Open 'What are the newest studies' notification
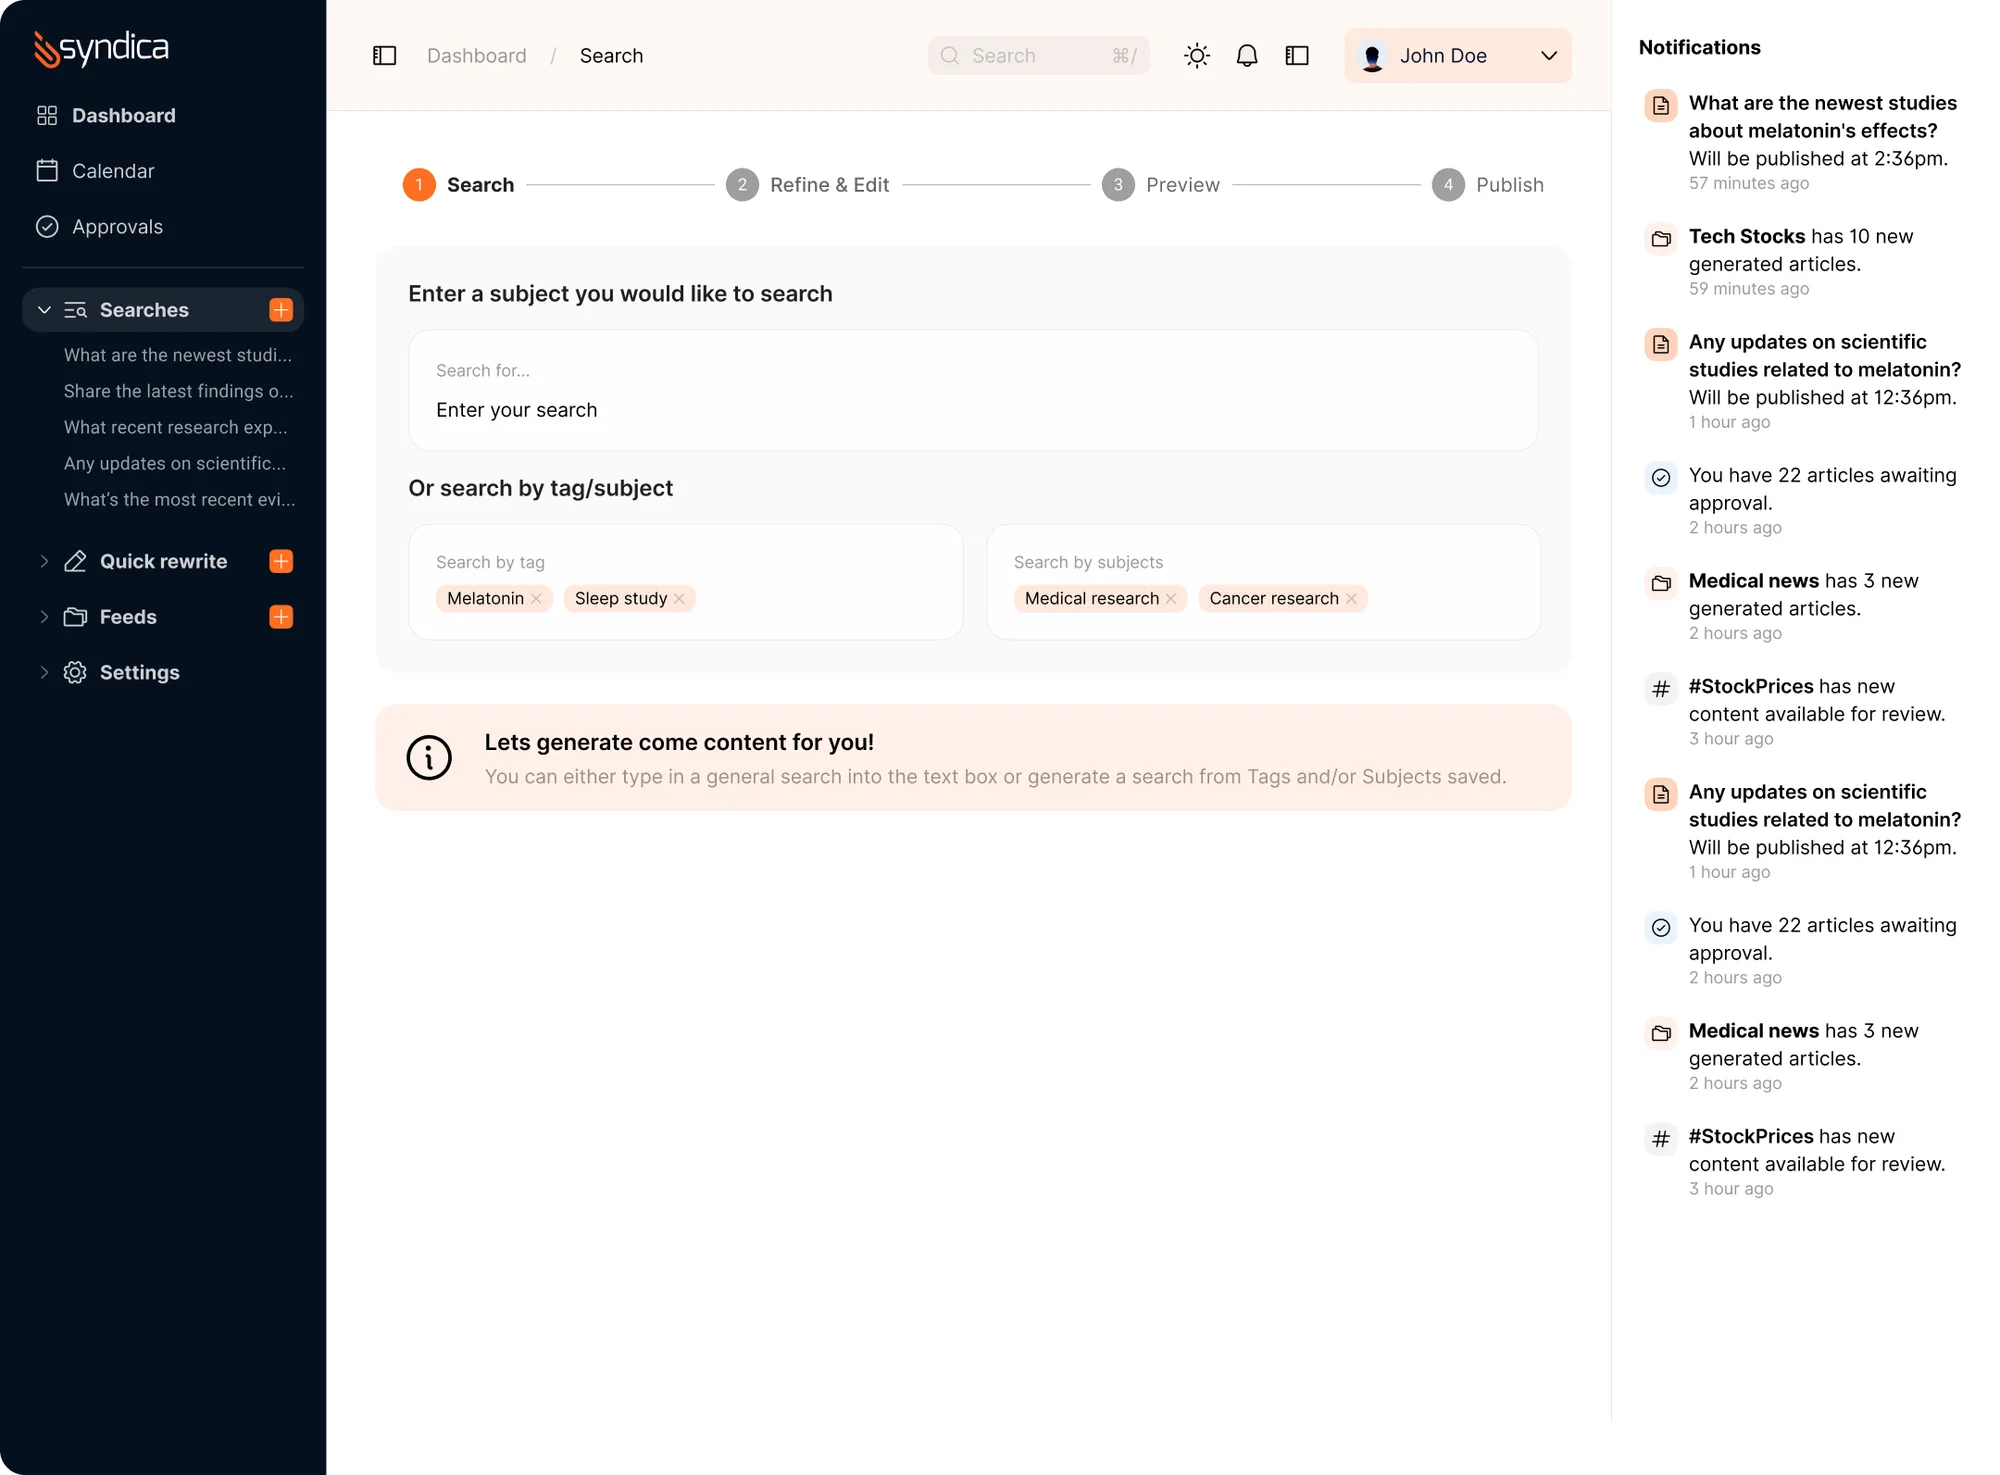The image size is (2000, 1475). point(1805,142)
